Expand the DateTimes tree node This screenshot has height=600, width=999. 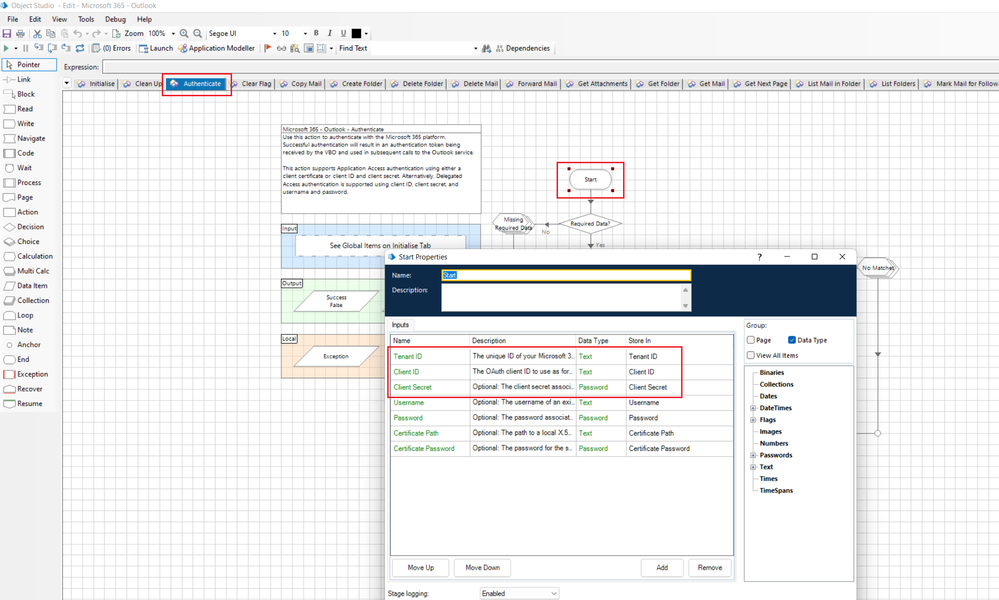(x=752, y=408)
